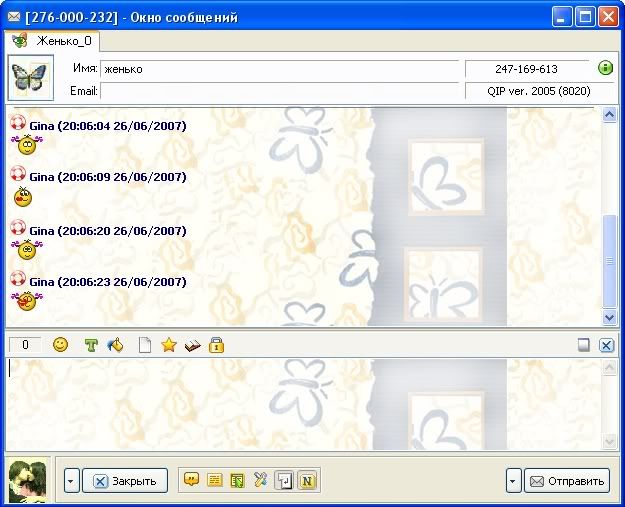Click the envelope icon in the title bar
The height and width of the screenshot is (507, 625).
click(x=14, y=17)
